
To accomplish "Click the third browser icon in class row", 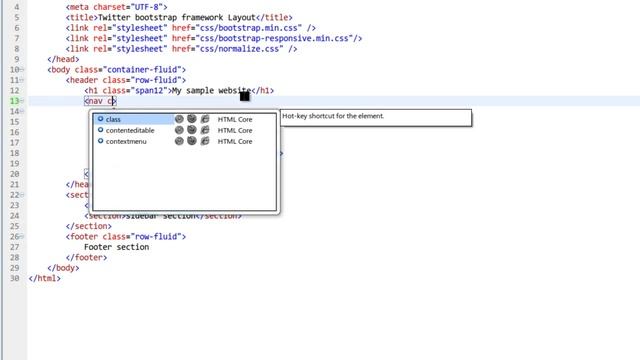I will point(205,119).
